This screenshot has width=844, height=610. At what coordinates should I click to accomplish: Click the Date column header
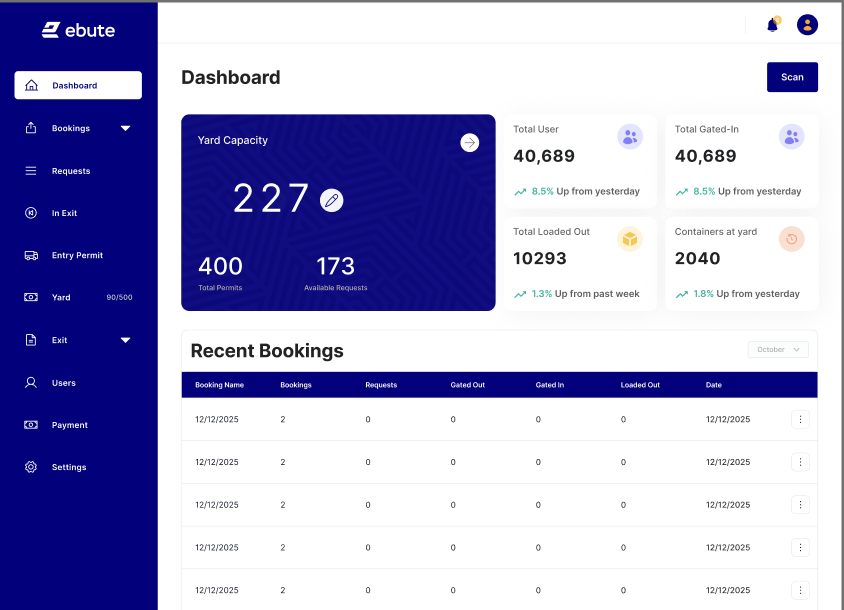pos(713,385)
